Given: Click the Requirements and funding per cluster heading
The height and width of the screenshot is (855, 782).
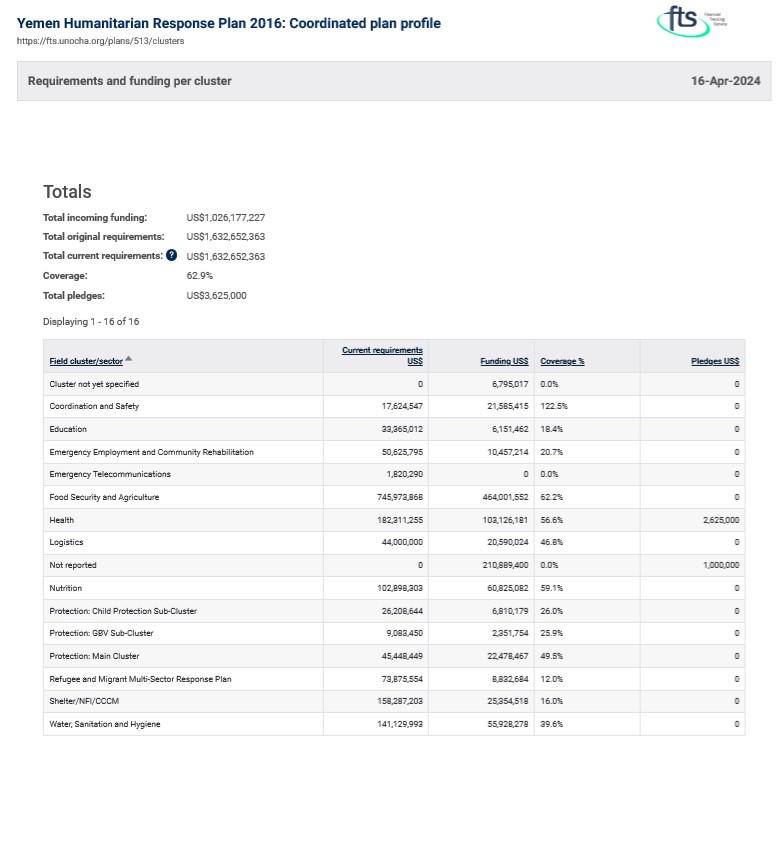Looking at the screenshot, I should [x=130, y=81].
